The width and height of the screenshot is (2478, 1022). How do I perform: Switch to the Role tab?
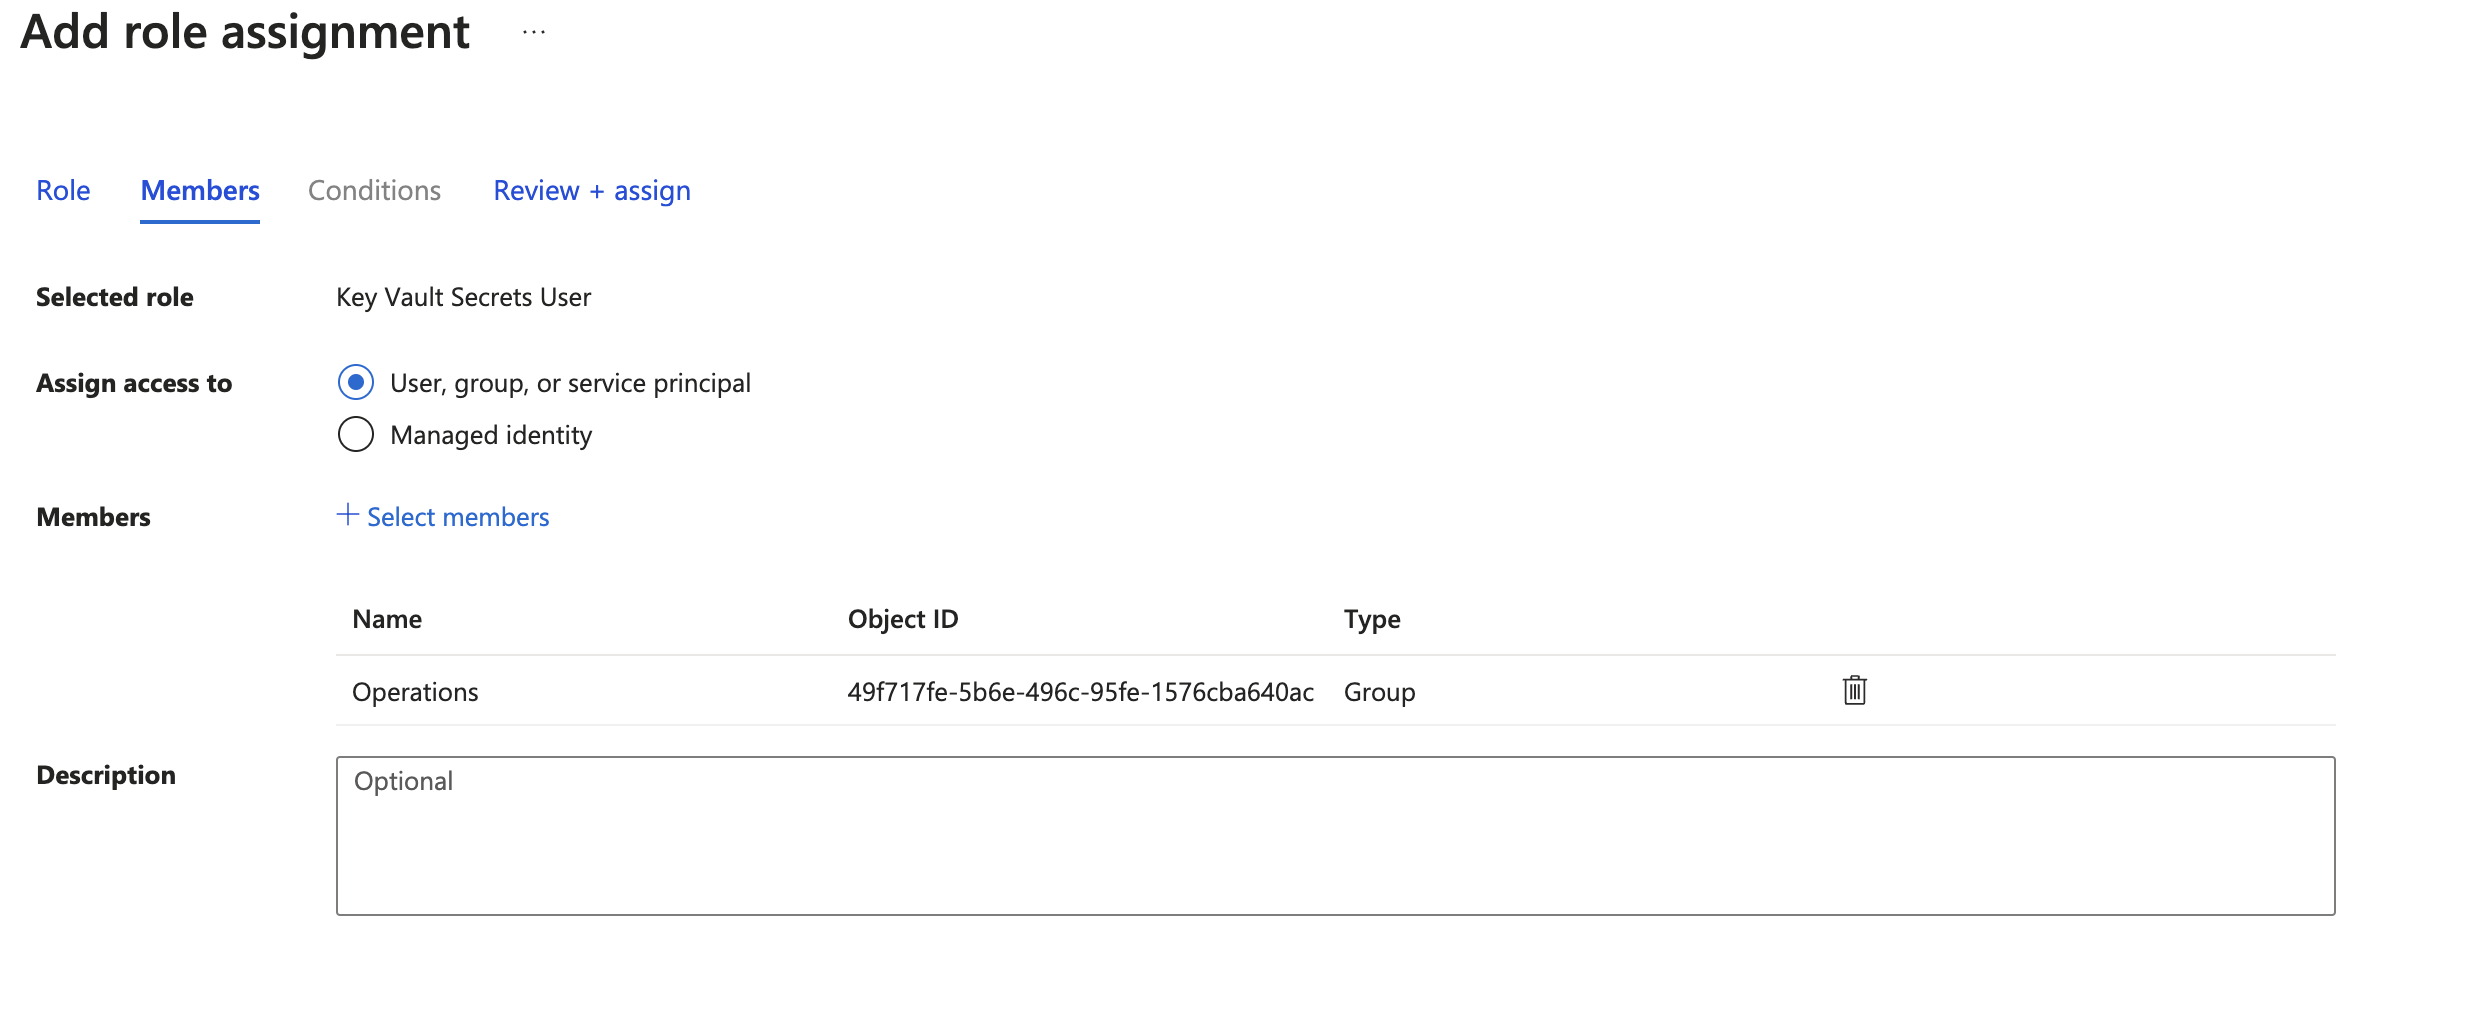click(x=63, y=190)
